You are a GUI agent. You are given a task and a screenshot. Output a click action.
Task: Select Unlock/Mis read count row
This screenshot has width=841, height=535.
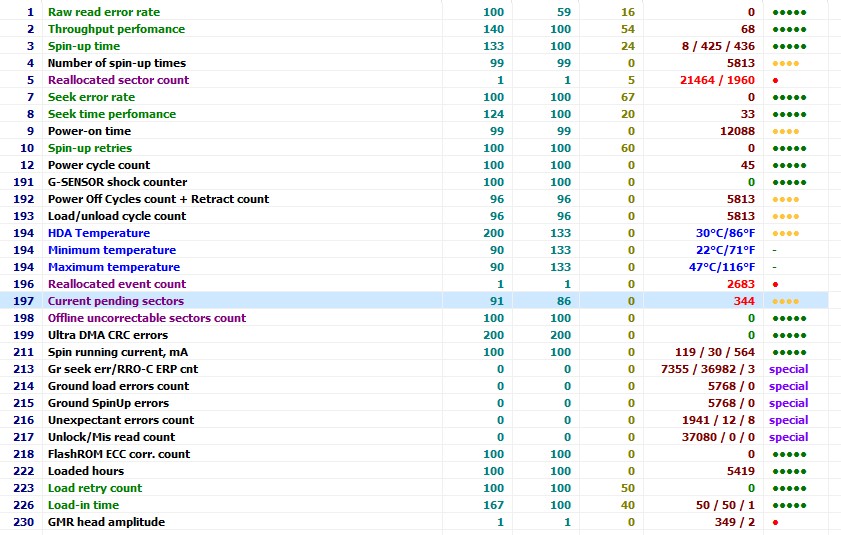414,437
